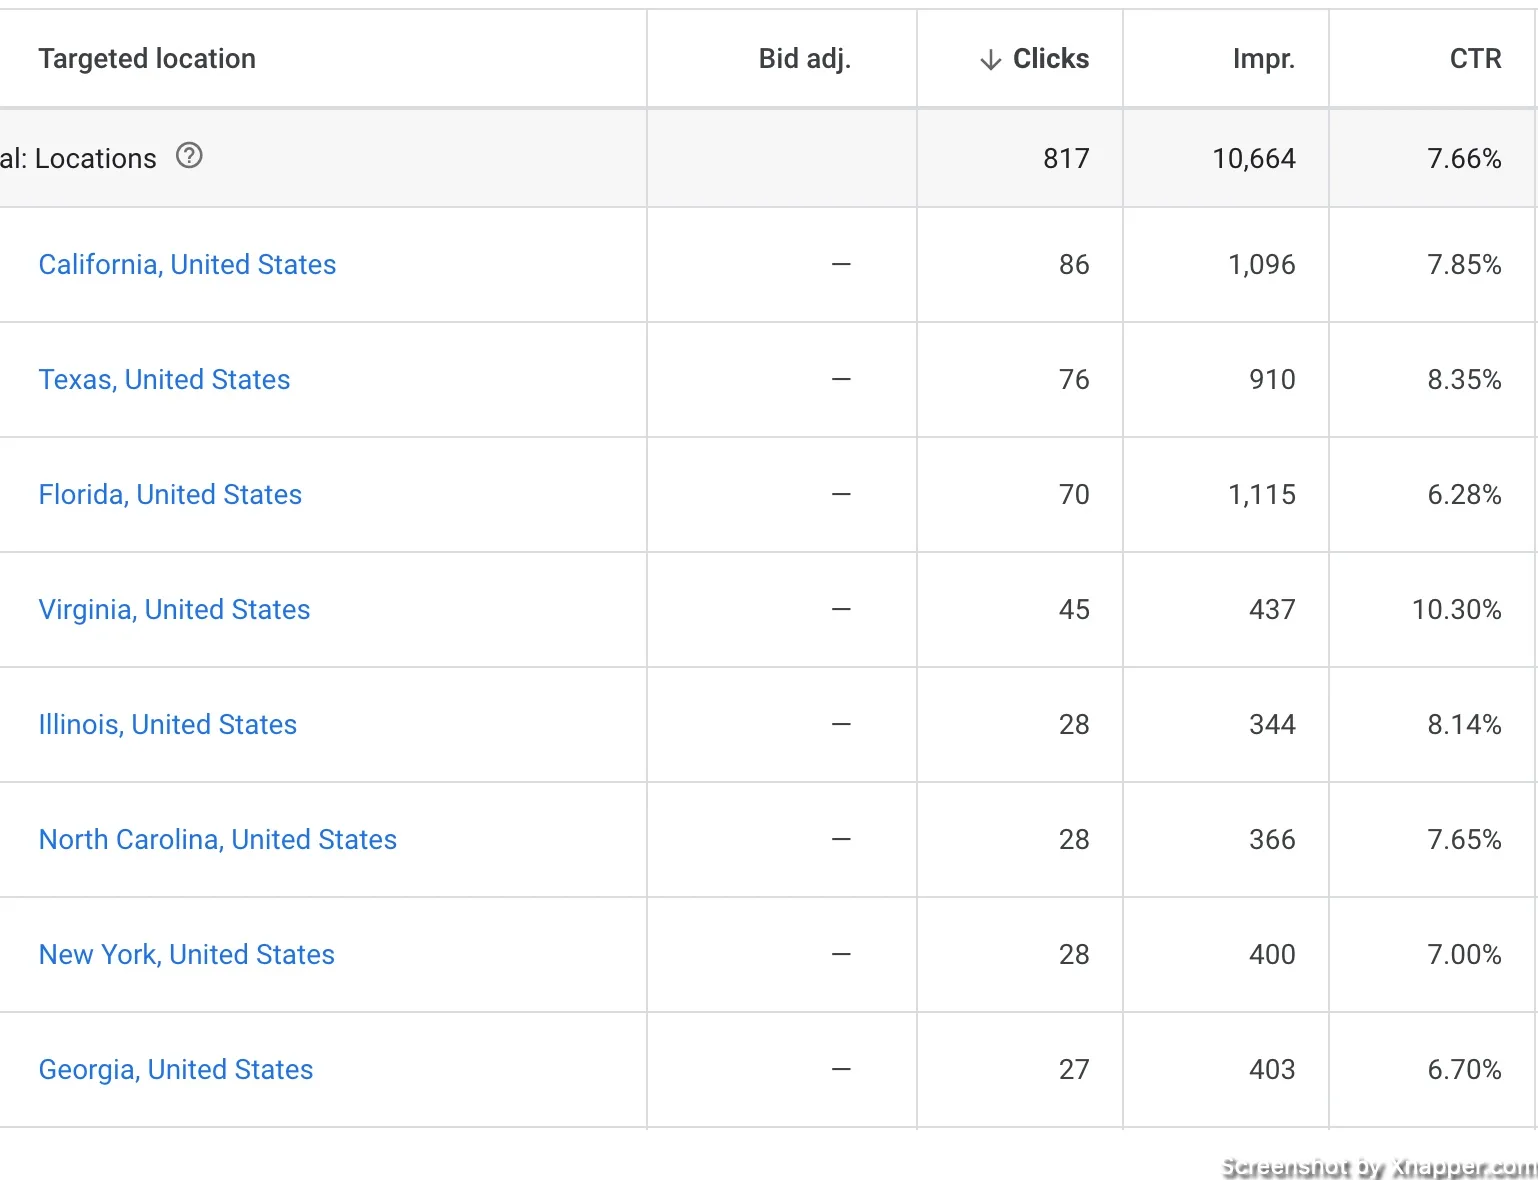Sort by the Impr. column header

(x=1264, y=59)
